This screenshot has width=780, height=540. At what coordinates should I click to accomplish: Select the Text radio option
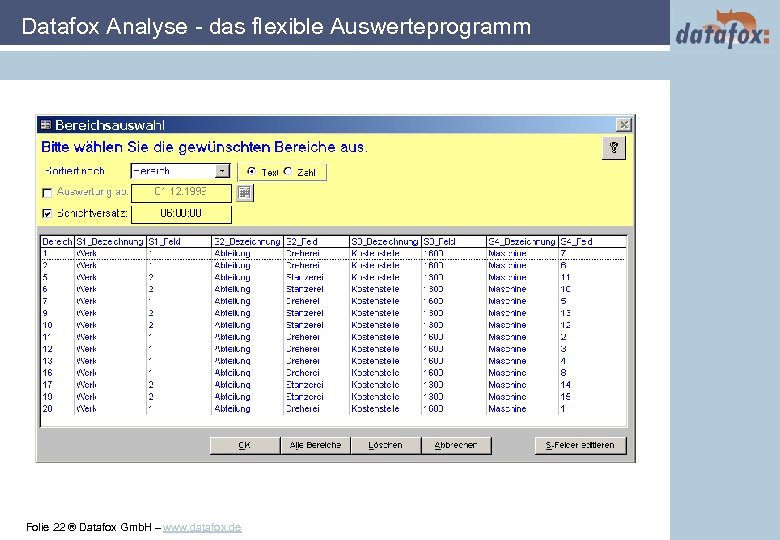pos(252,172)
